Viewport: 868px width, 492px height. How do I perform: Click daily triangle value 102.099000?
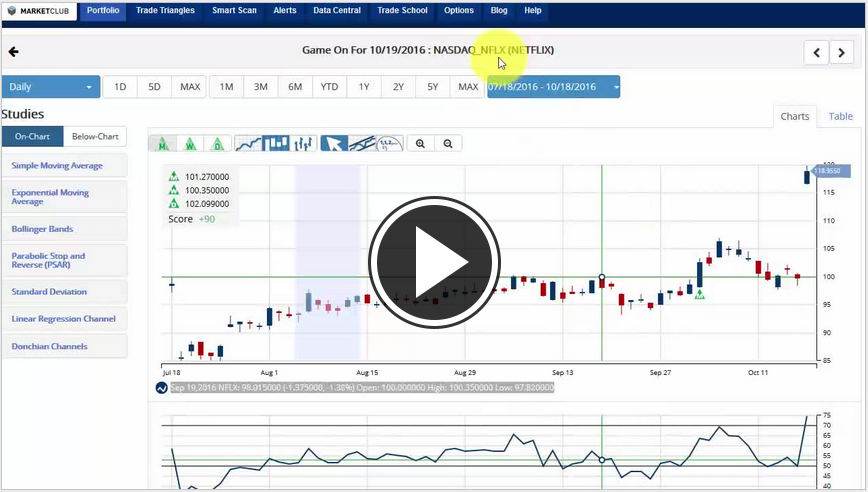[206, 204]
